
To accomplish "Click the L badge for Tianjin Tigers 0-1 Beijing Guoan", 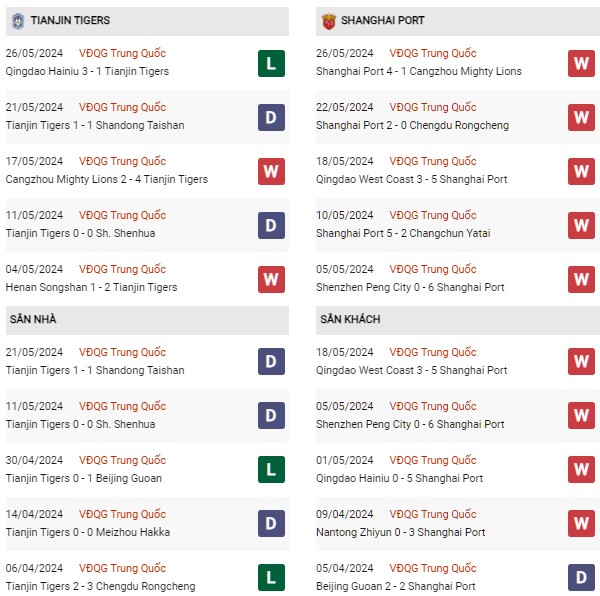I will point(271,469).
